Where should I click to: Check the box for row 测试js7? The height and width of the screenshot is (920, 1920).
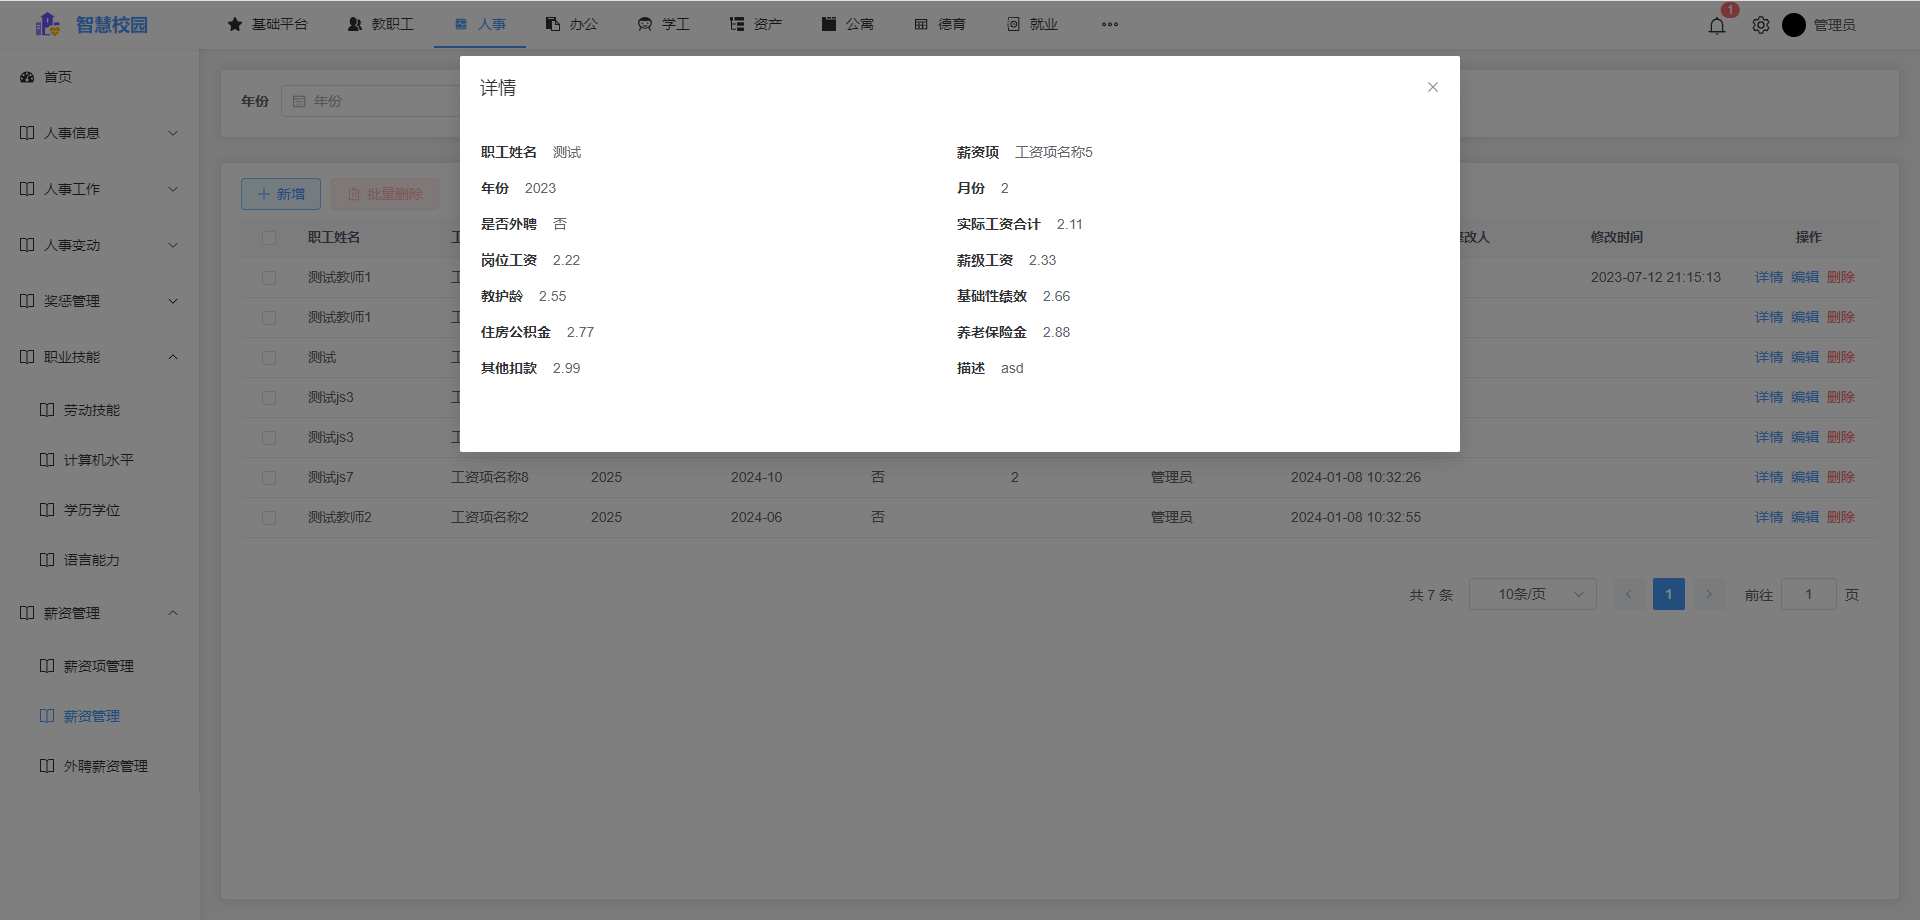269,478
